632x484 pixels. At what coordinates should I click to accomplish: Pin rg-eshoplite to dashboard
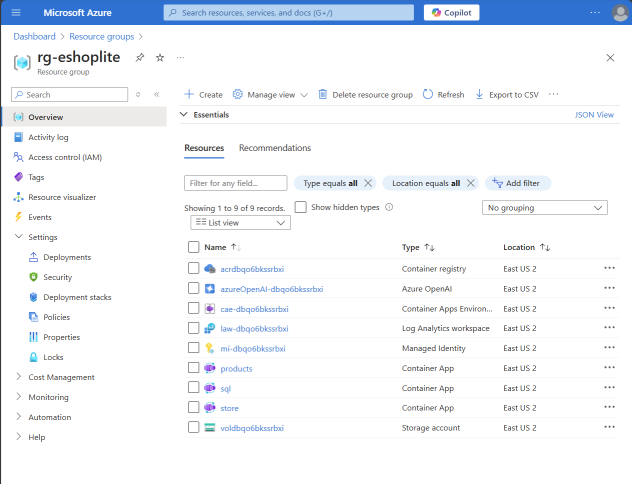(x=139, y=58)
